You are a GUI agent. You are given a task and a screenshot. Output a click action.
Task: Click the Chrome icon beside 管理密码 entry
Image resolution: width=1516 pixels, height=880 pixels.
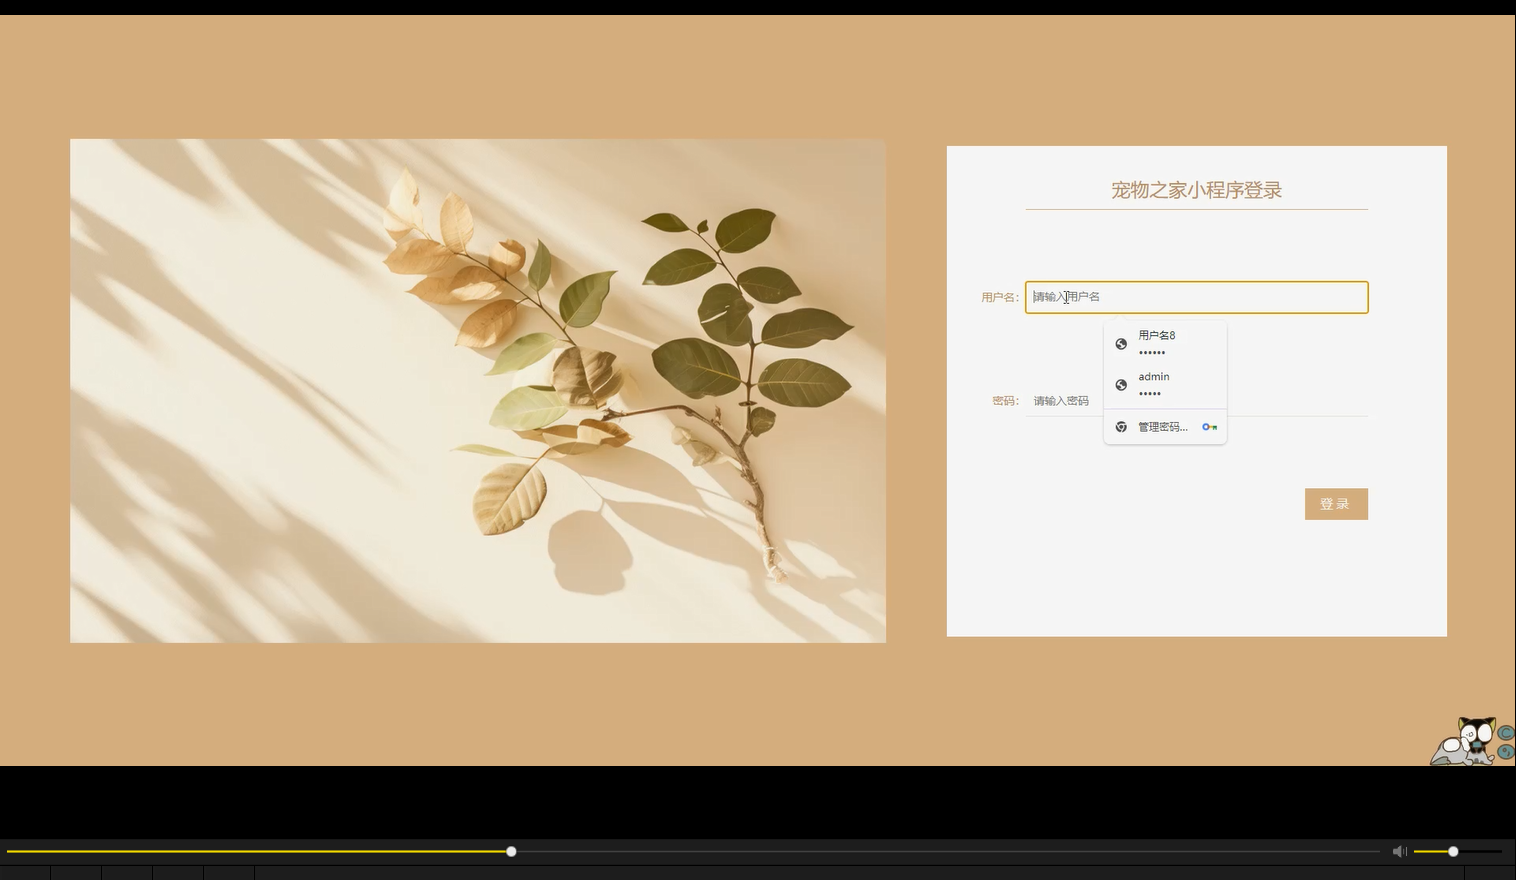point(1121,427)
